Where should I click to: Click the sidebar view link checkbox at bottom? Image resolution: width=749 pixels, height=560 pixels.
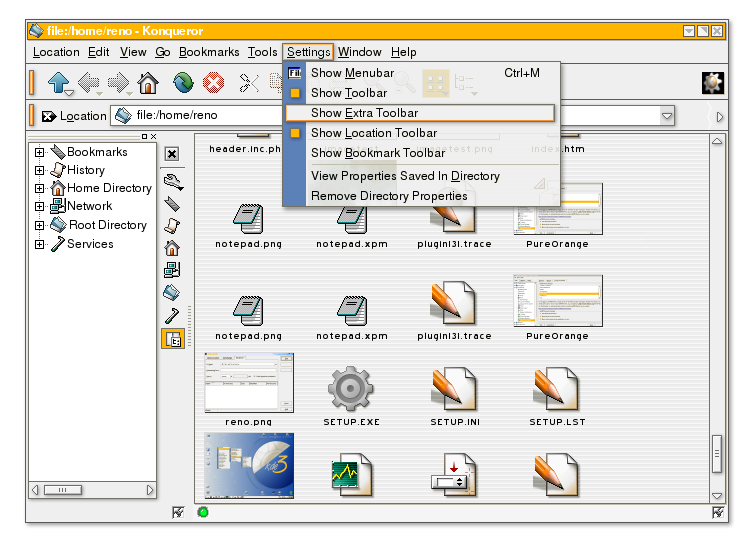coord(178,513)
